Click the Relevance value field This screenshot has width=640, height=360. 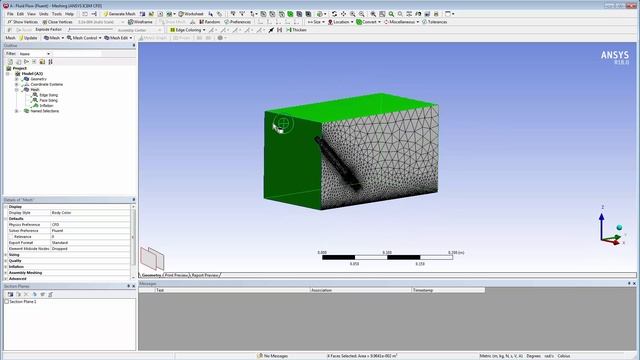pos(90,237)
